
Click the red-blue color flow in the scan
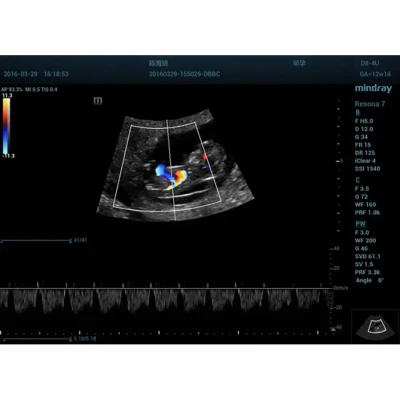tap(172, 178)
